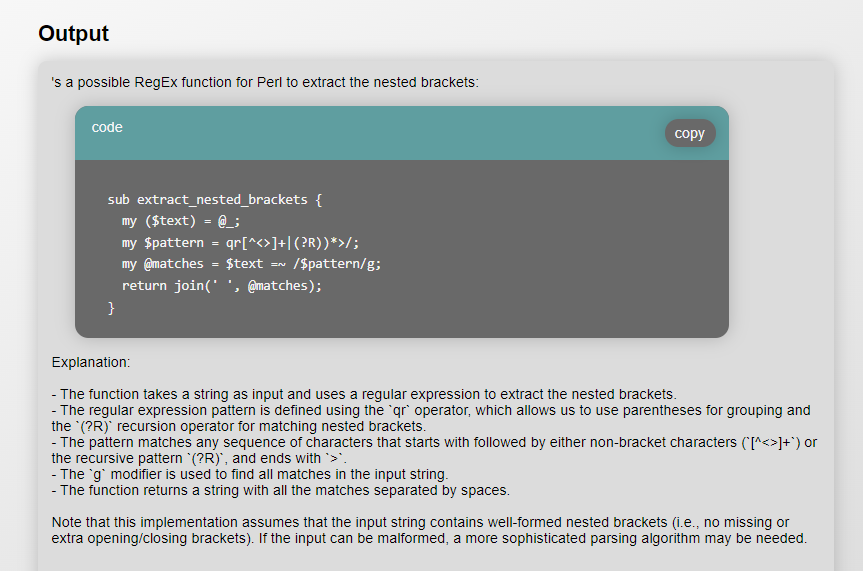Click the 'my ($text) = @_;' code line
Image resolution: width=863 pixels, height=571 pixels.
pyautogui.click(x=181, y=221)
